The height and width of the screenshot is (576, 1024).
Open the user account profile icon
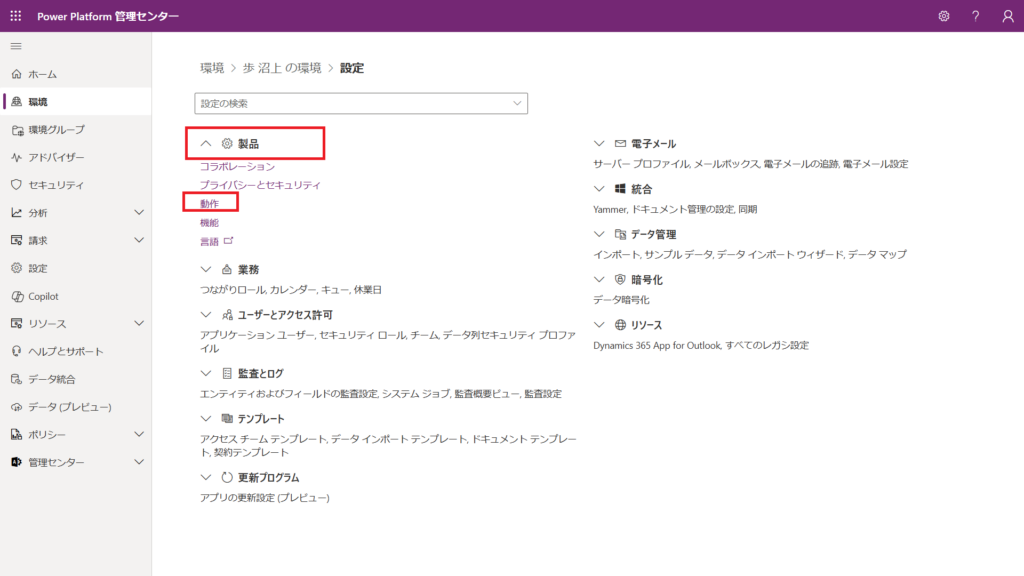pyautogui.click(x=1008, y=16)
